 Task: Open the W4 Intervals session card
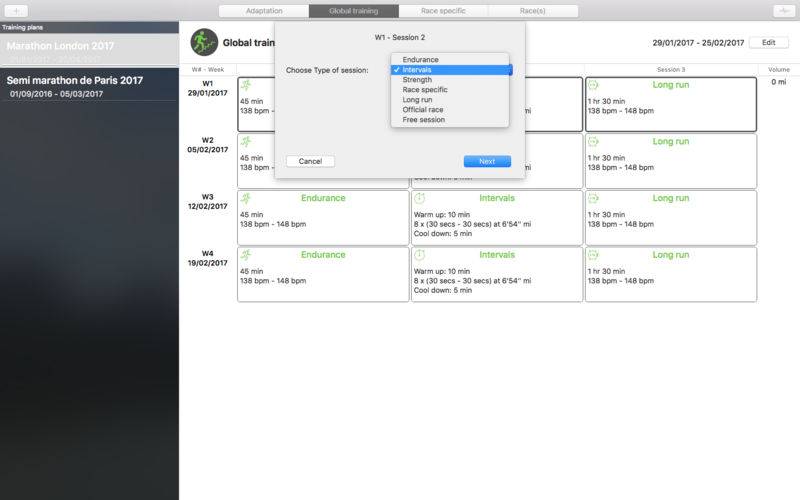point(497,274)
